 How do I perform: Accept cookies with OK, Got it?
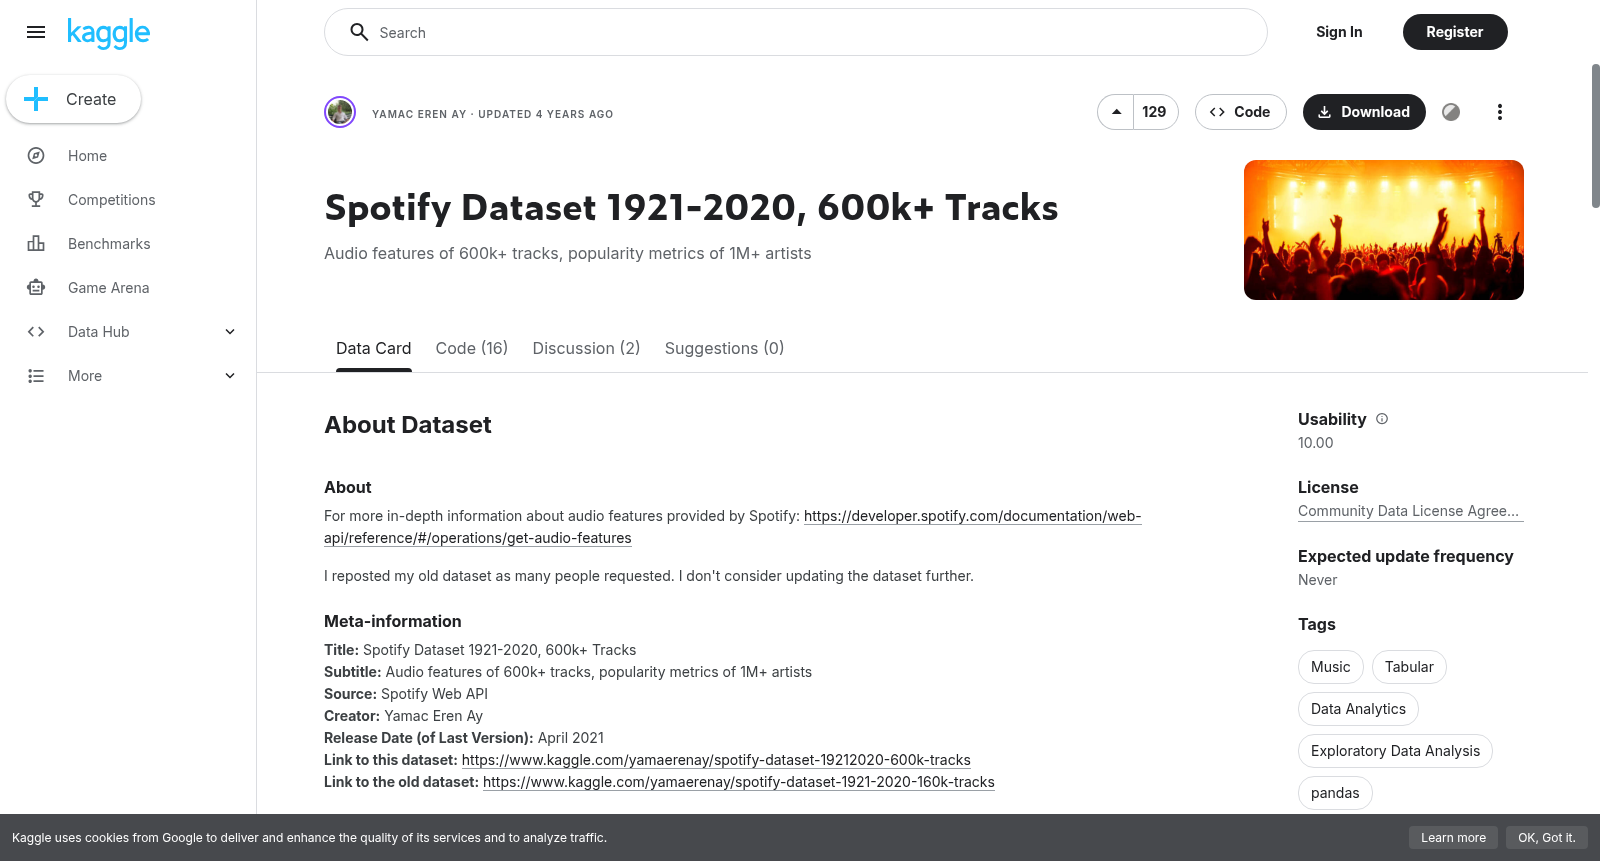(1546, 838)
